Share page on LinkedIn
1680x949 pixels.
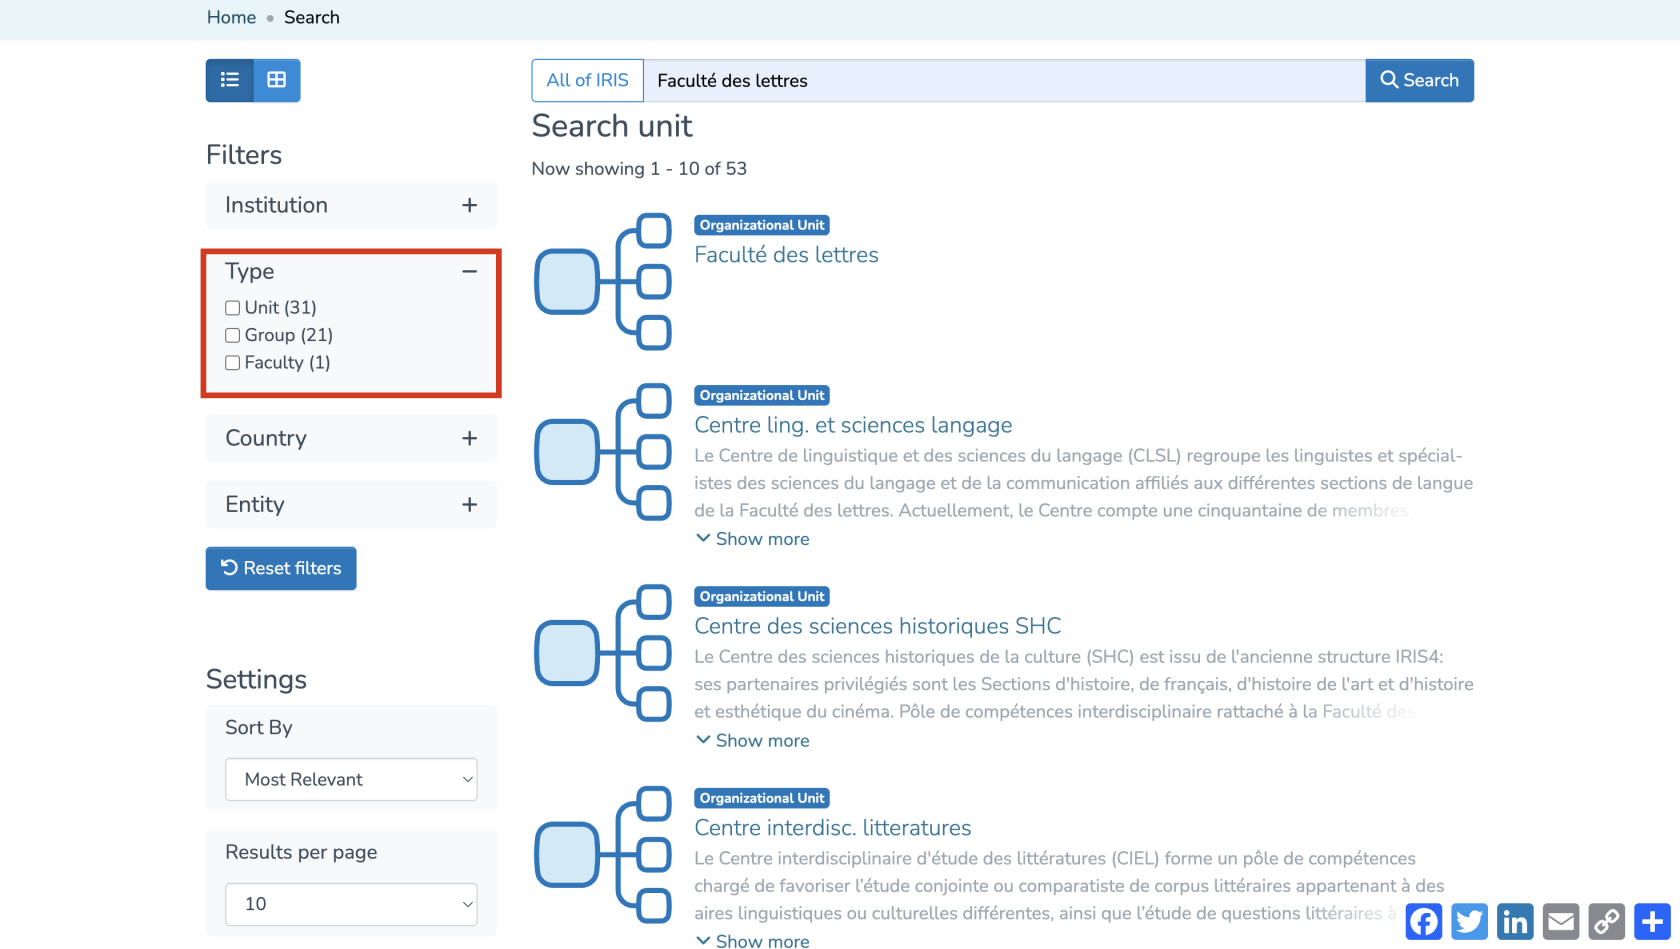1515,921
